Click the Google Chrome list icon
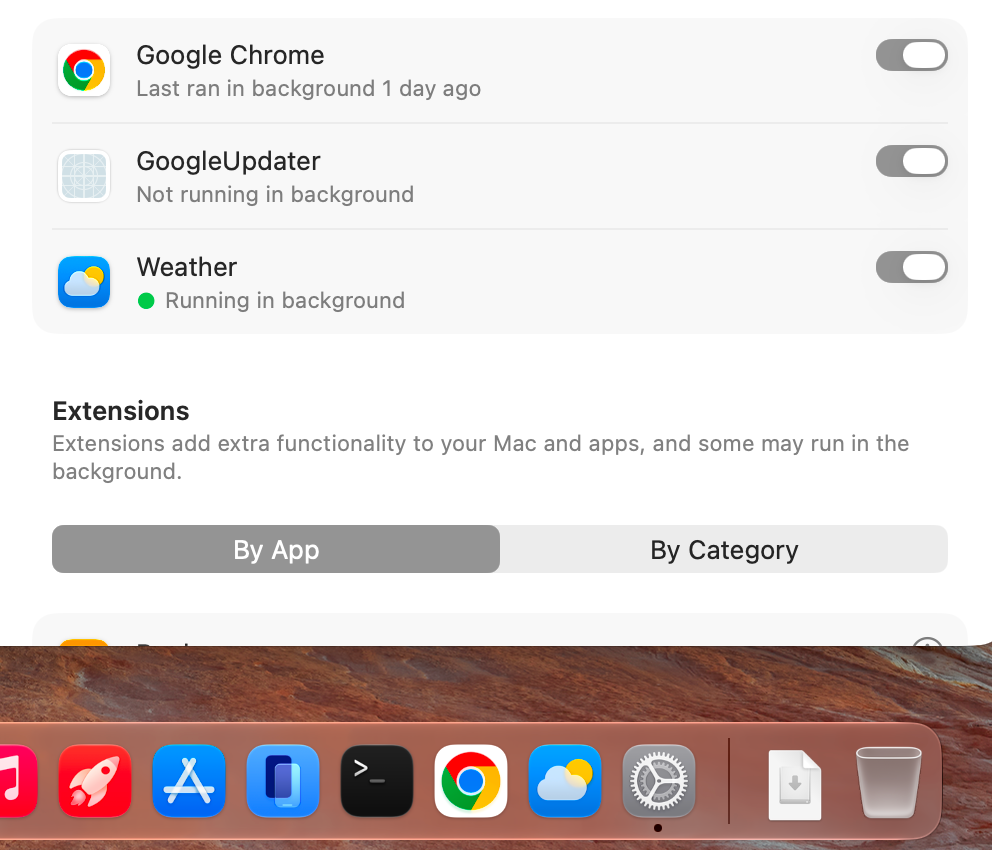The height and width of the screenshot is (850, 992). pos(84,70)
